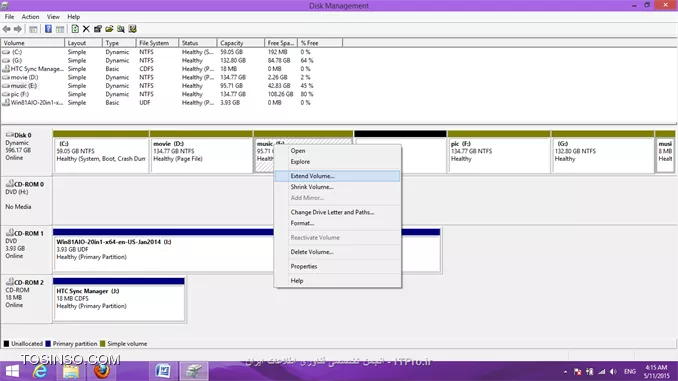Sort by the Capacity column header
Viewport: 678px width, 381px height.
tap(240, 43)
